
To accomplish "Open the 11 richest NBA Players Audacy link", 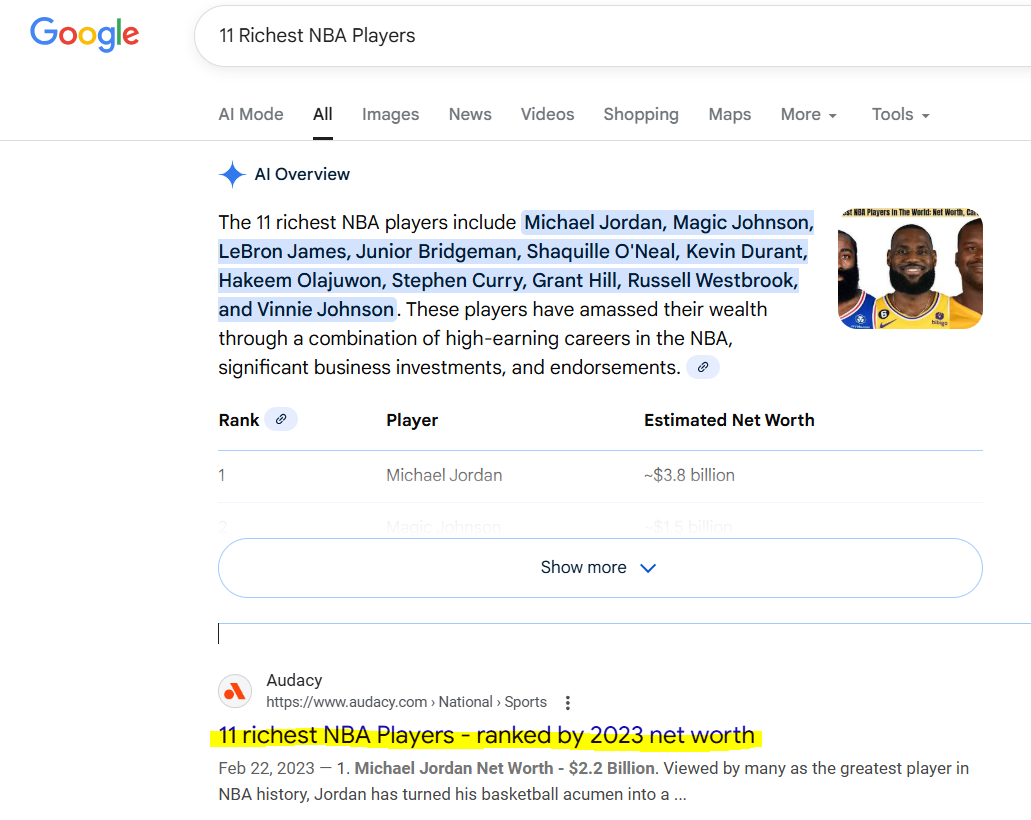I will tap(486, 737).
